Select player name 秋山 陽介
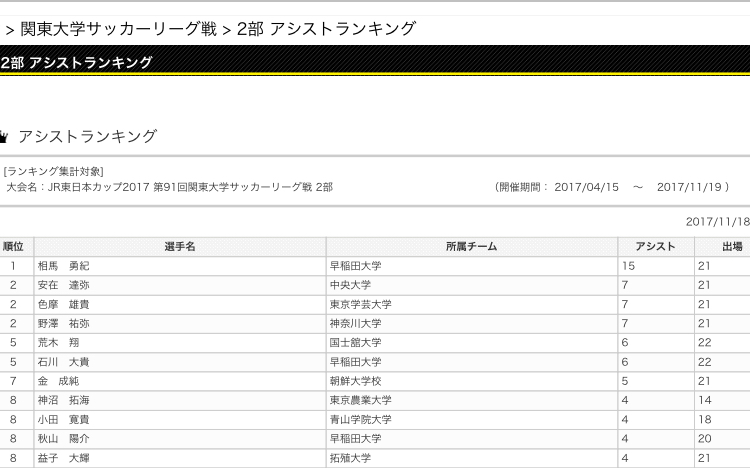750x468 pixels. click(64, 439)
